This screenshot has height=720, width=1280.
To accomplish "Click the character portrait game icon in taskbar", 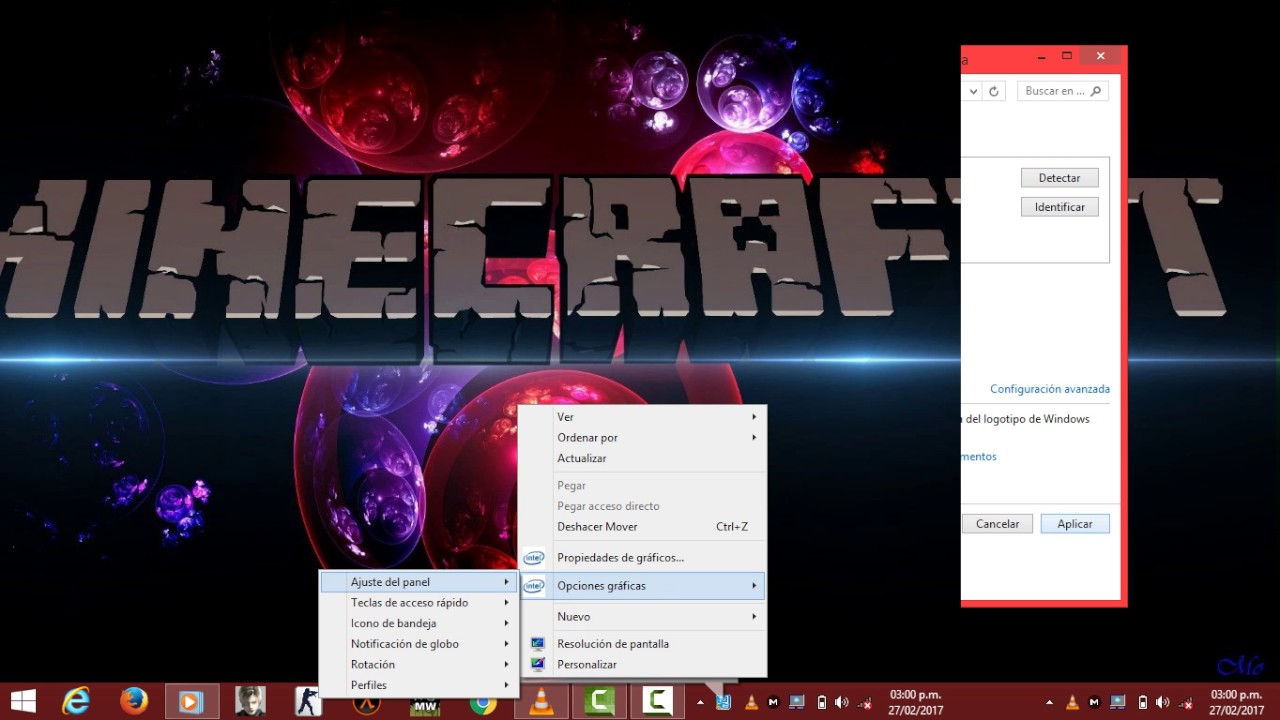I will click(x=250, y=702).
